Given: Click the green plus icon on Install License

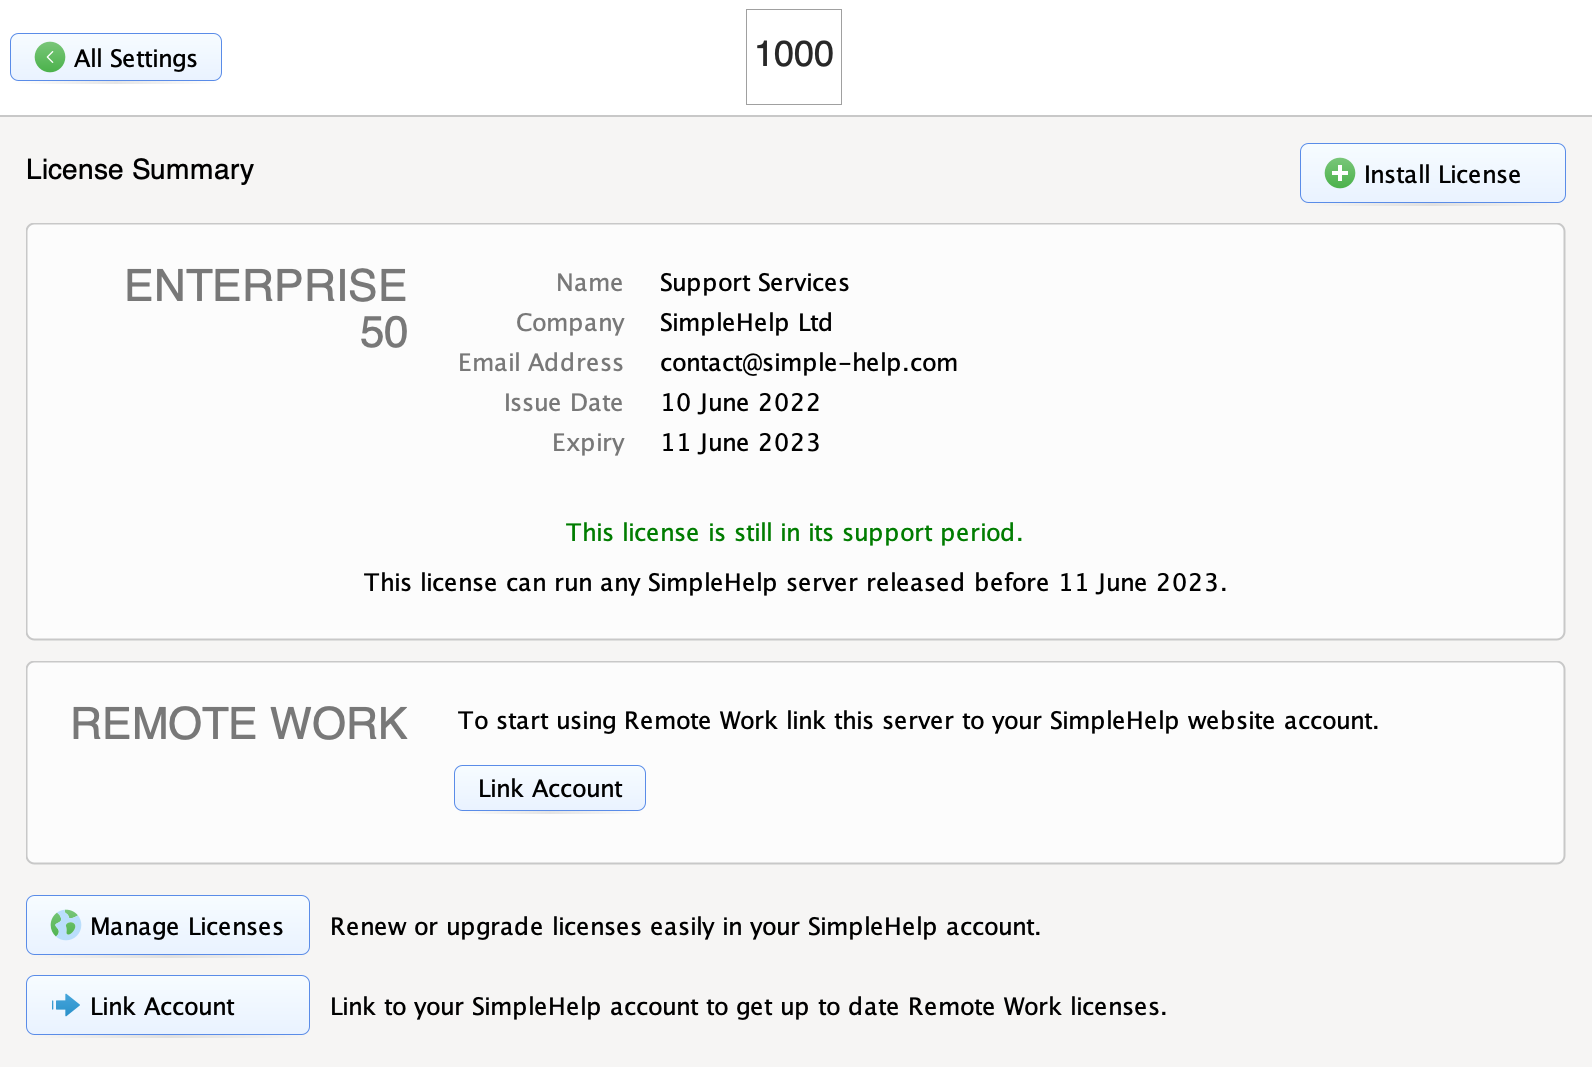Looking at the screenshot, I should pyautogui.click(x=1340, y=173).
